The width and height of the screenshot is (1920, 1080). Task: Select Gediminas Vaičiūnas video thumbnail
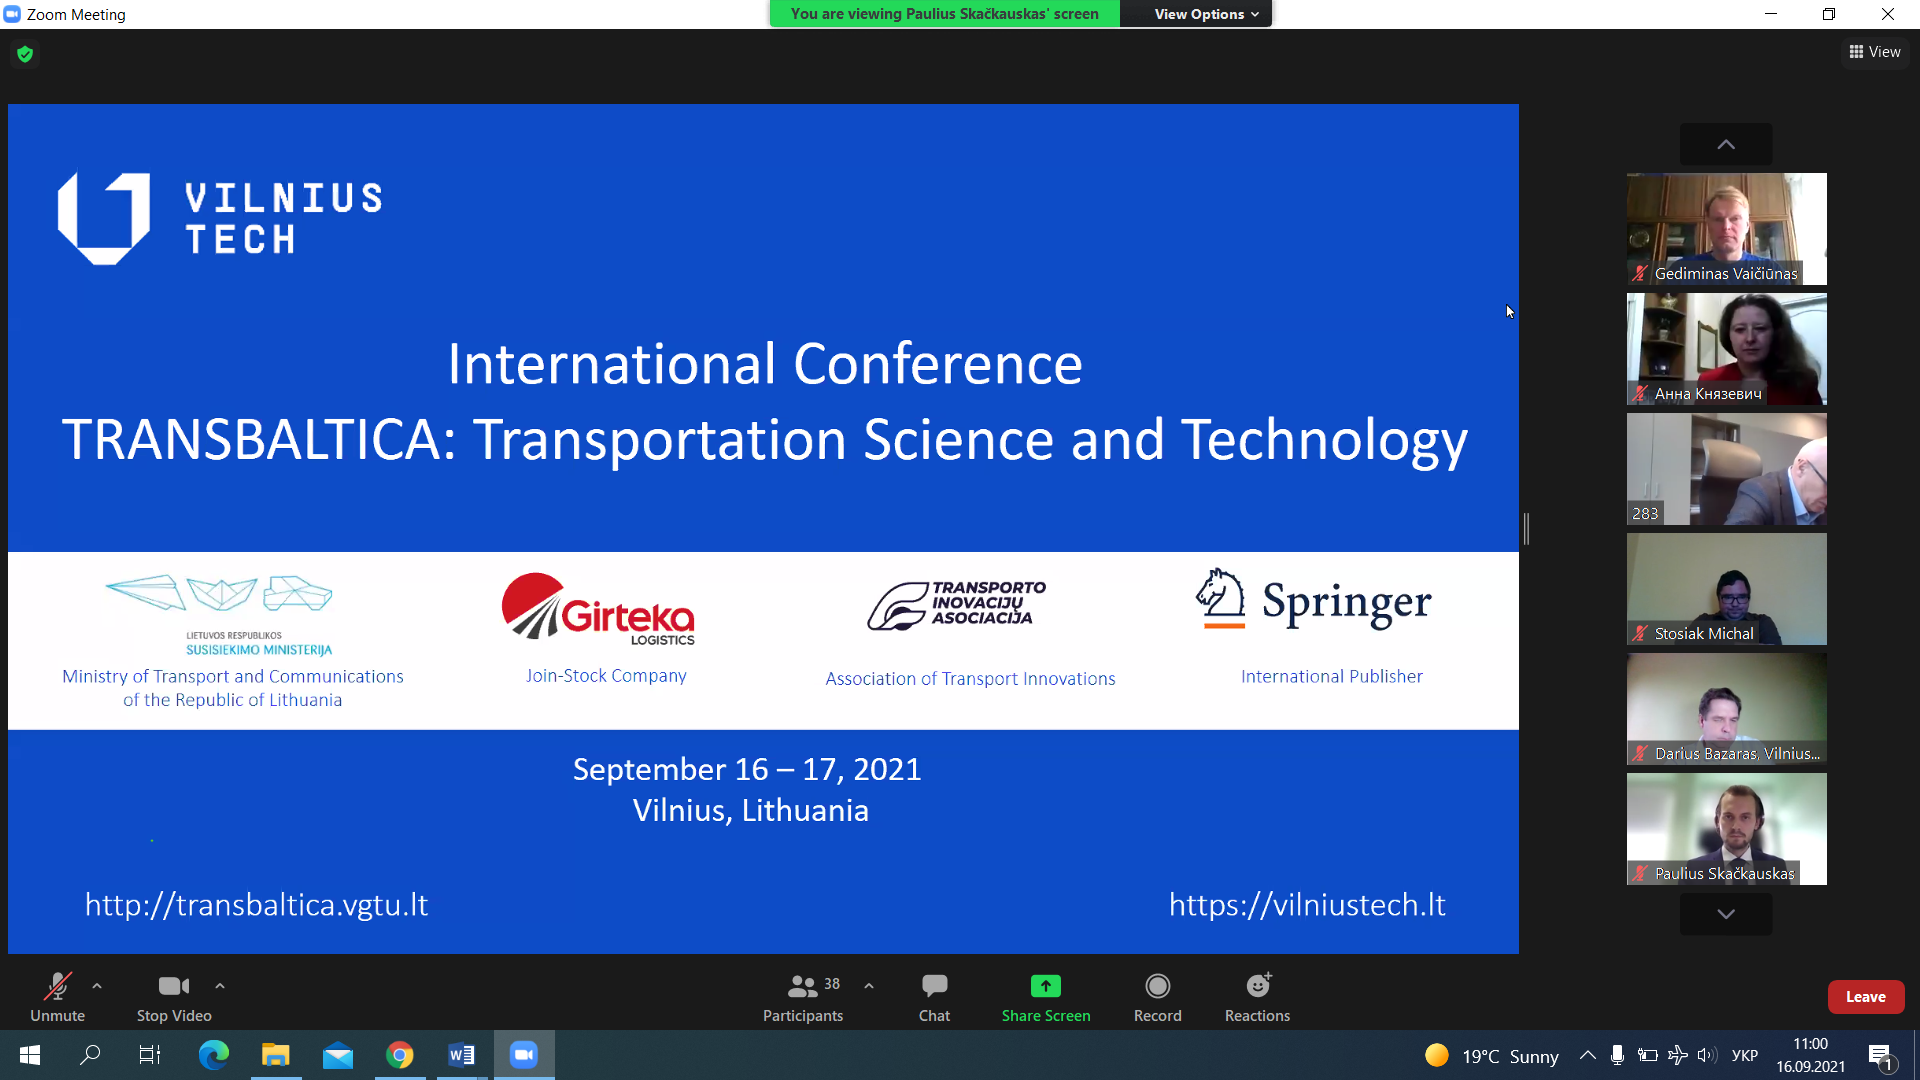[1726, 229]
